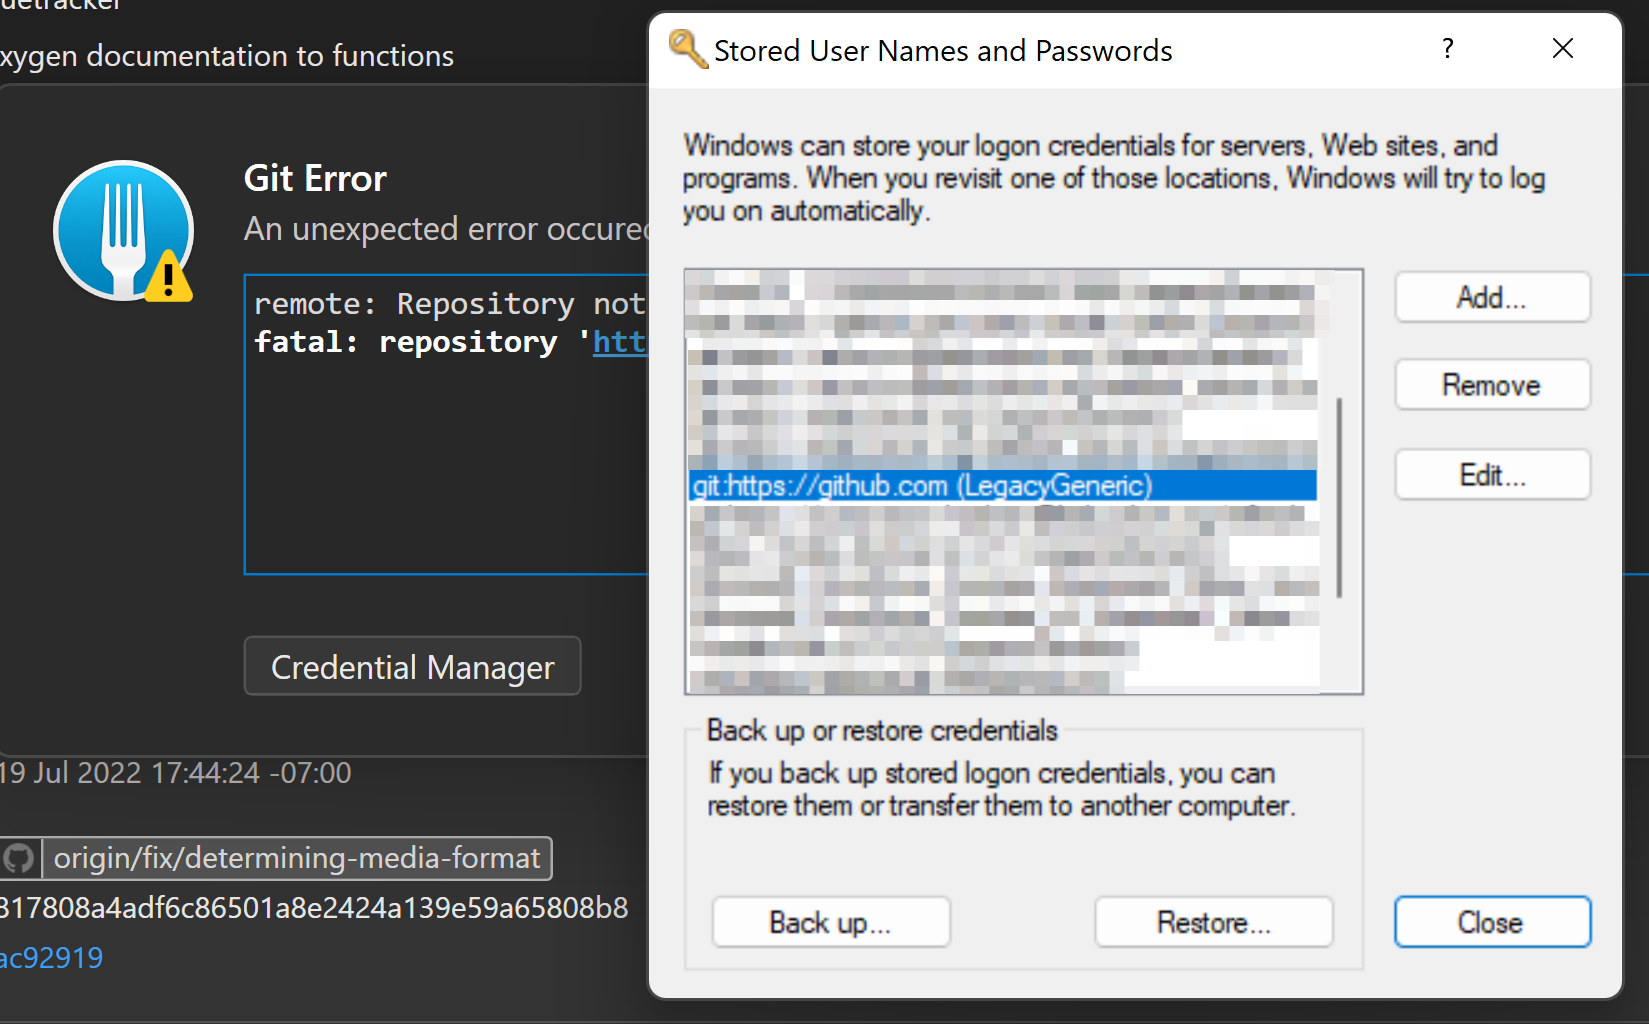Close the Stored User Names and Passwords dialog
The width and height of the screenshot is (1649, 1024).
point(1491,921)
